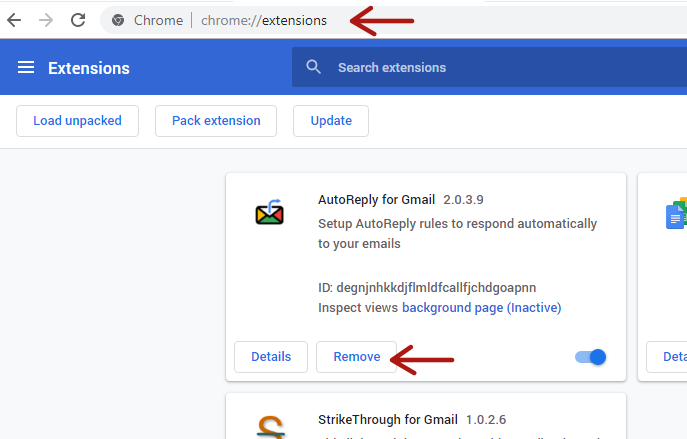Remove the AutoReply for Gmail extension

[357, 357]
